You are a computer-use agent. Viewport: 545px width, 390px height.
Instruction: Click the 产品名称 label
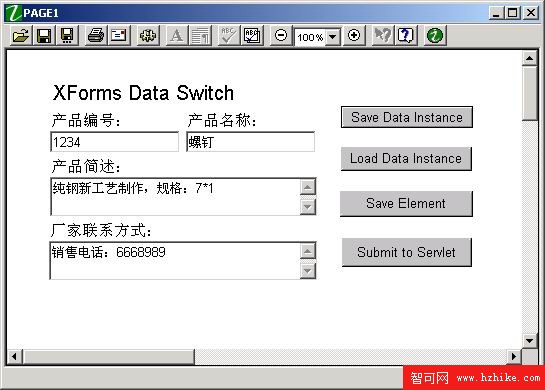222,120
